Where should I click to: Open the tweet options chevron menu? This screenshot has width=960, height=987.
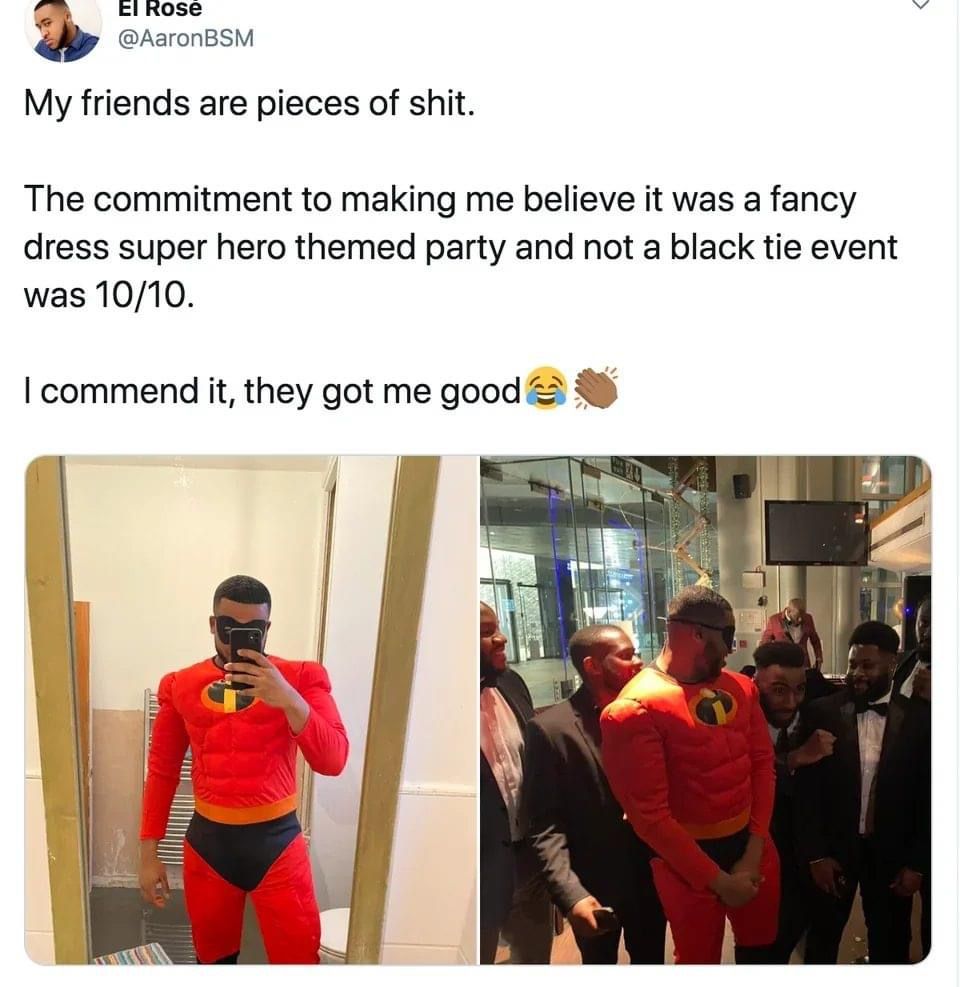pyautogui.click(x=920, y=4)
